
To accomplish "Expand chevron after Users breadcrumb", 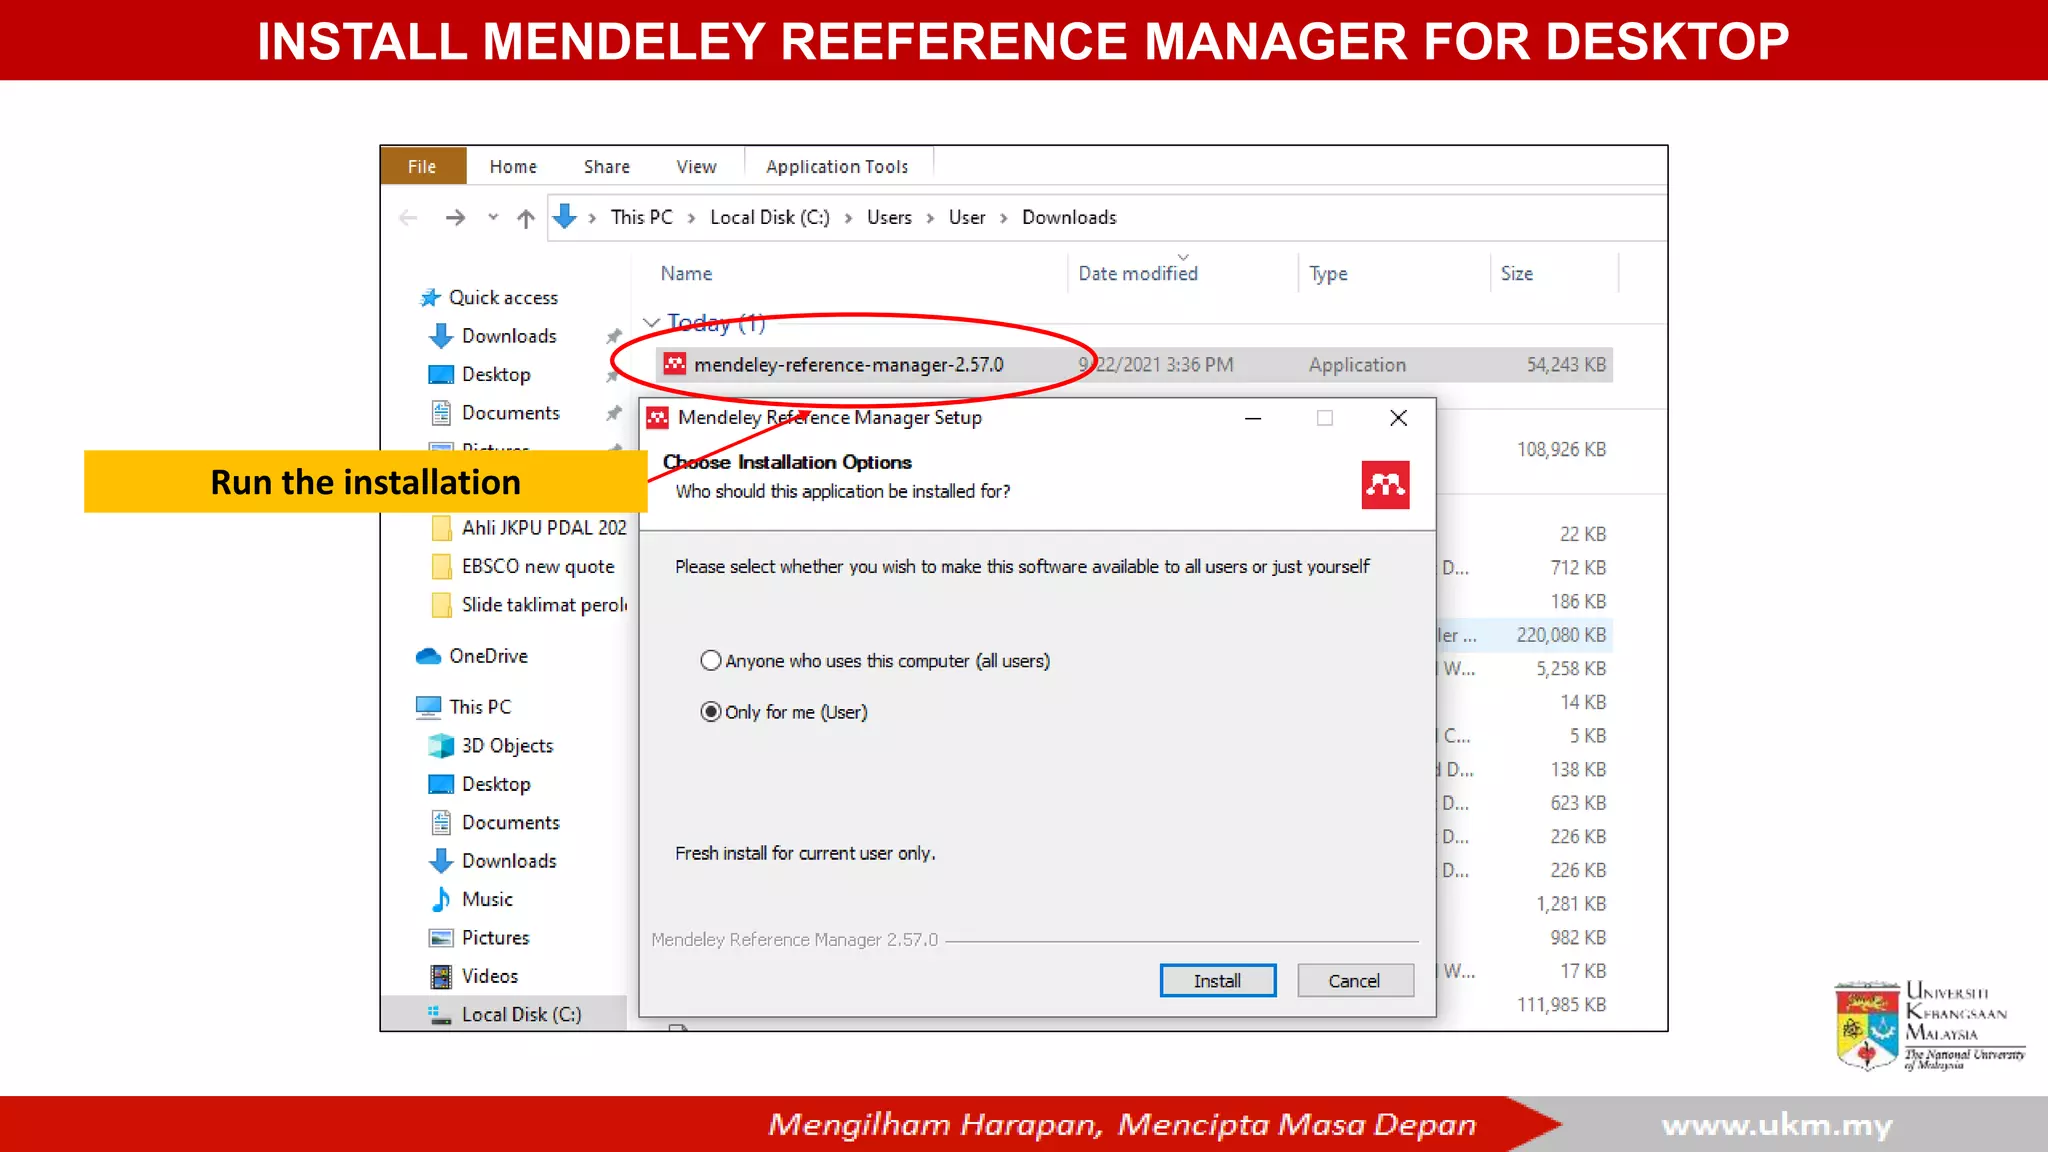I will (x=930, y=218).
